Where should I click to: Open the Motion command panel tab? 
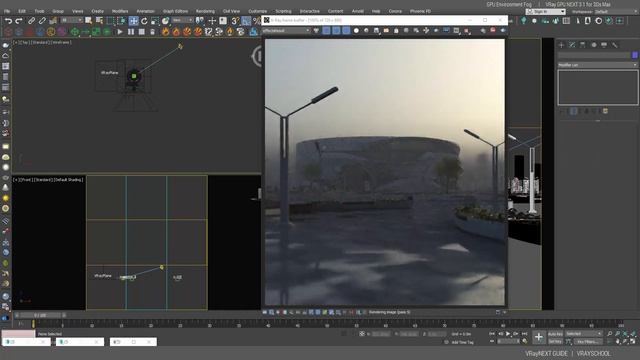pyautogui.click(x=594, y=45)
